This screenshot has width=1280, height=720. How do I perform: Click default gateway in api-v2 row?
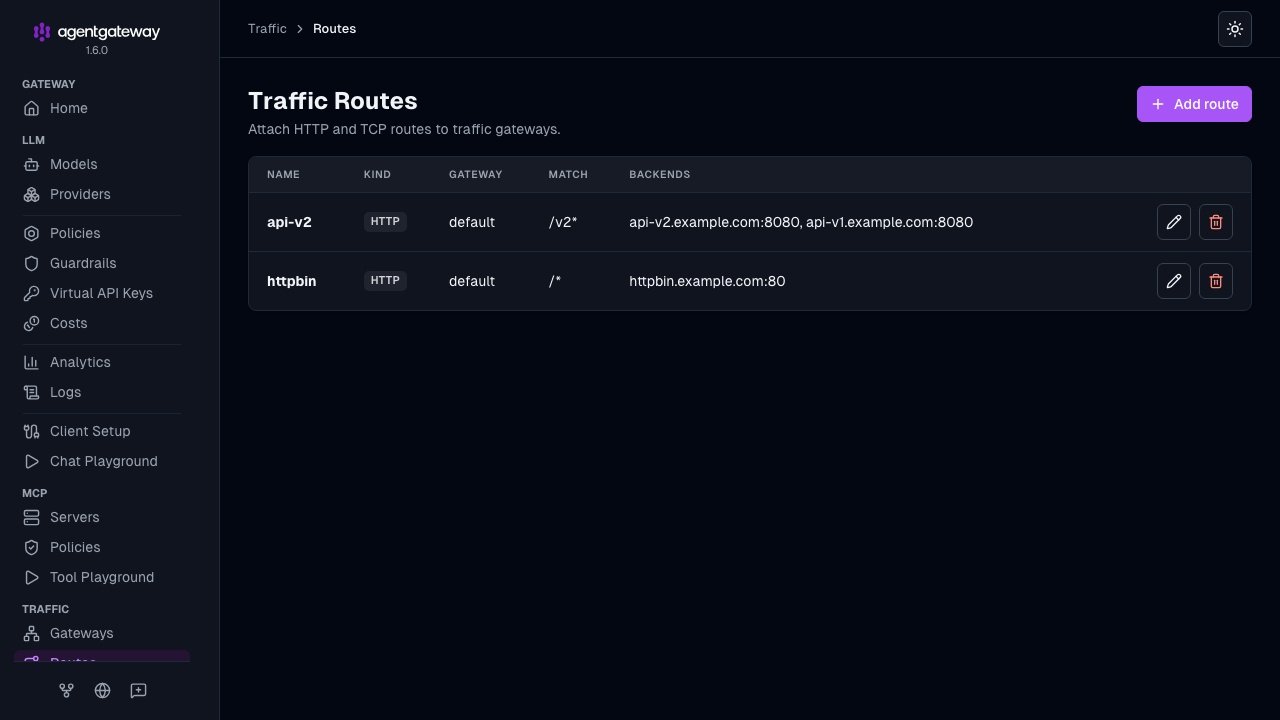click(472, 222)
